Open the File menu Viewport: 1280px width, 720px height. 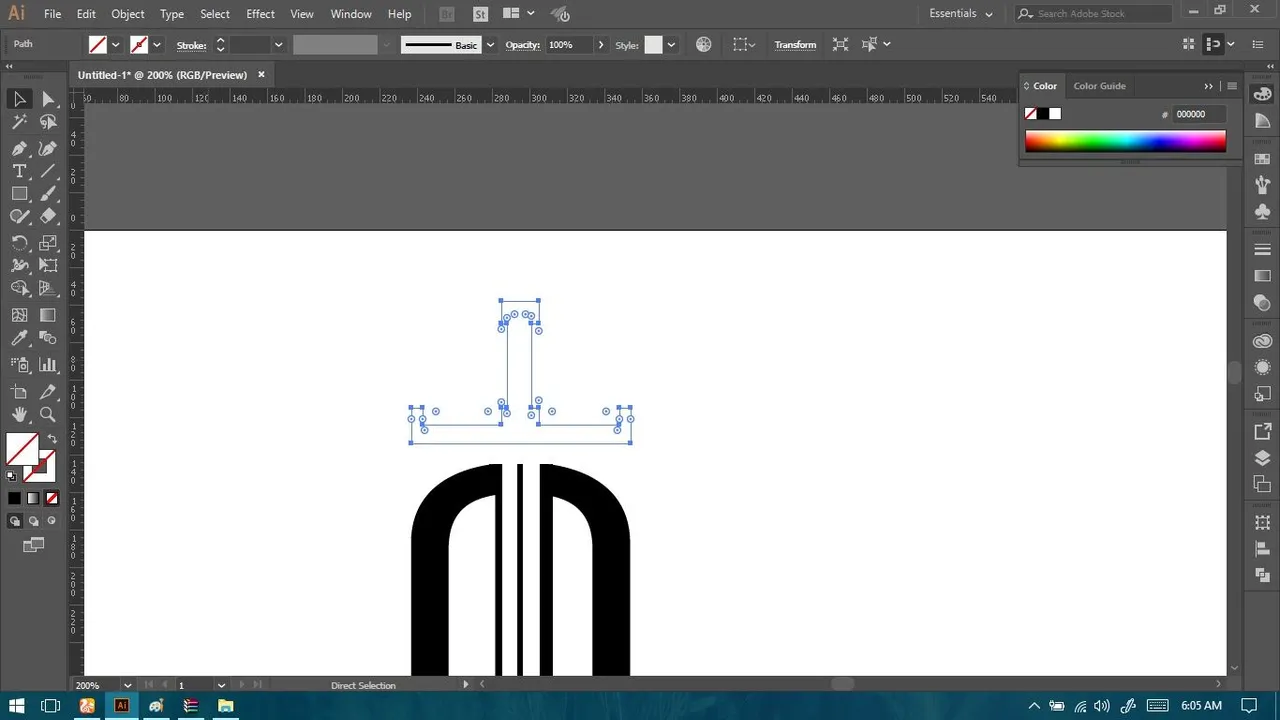52,14
